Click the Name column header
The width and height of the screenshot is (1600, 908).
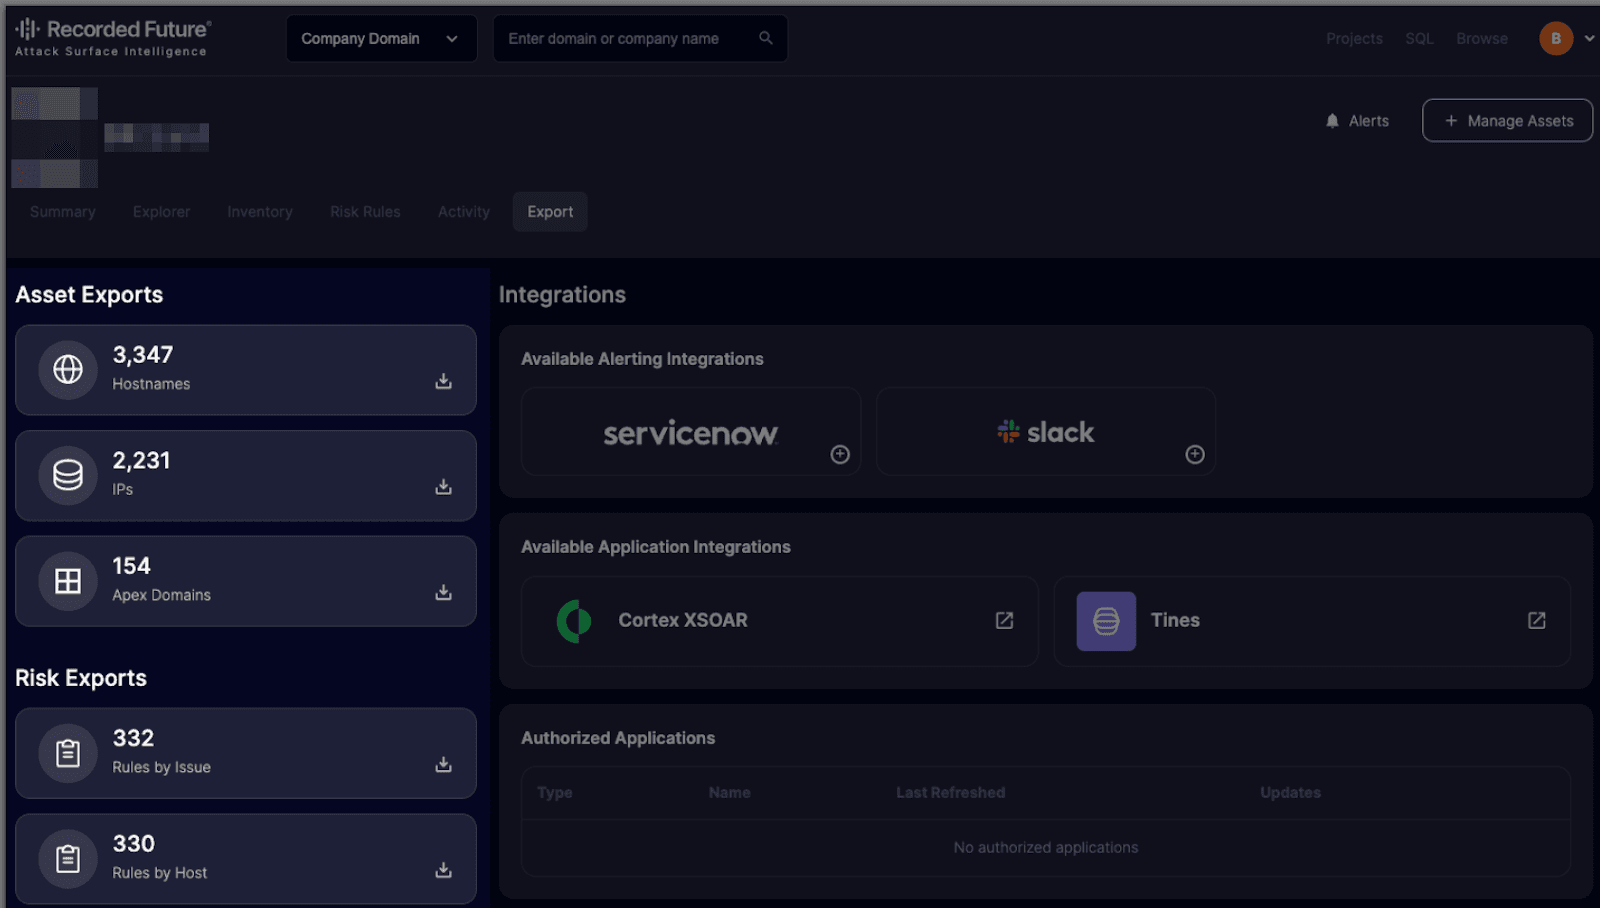click(x=729, y=793)
